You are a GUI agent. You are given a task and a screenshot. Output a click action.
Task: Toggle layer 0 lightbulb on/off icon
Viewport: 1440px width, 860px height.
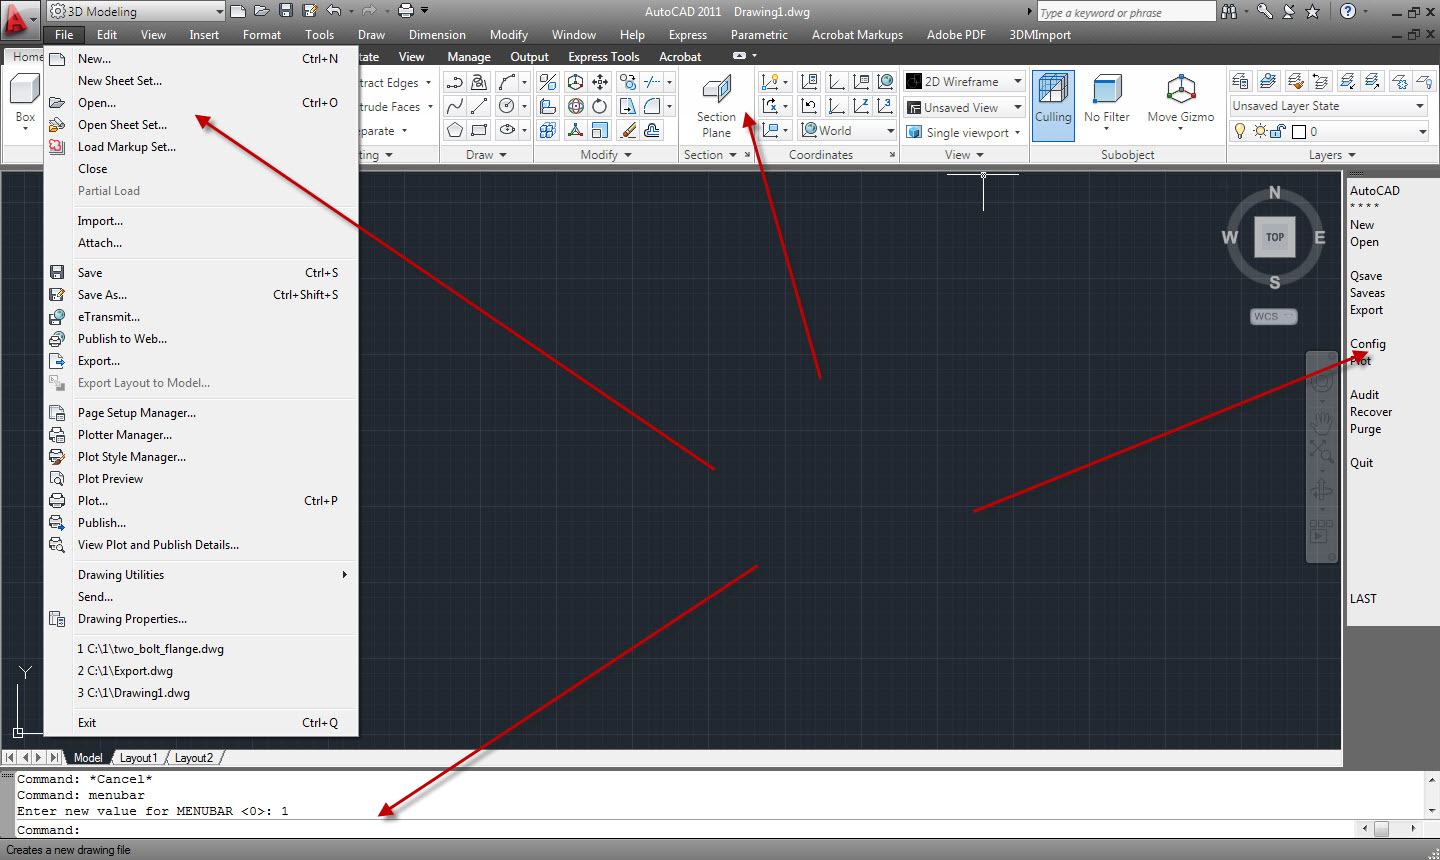point(1240,131)
